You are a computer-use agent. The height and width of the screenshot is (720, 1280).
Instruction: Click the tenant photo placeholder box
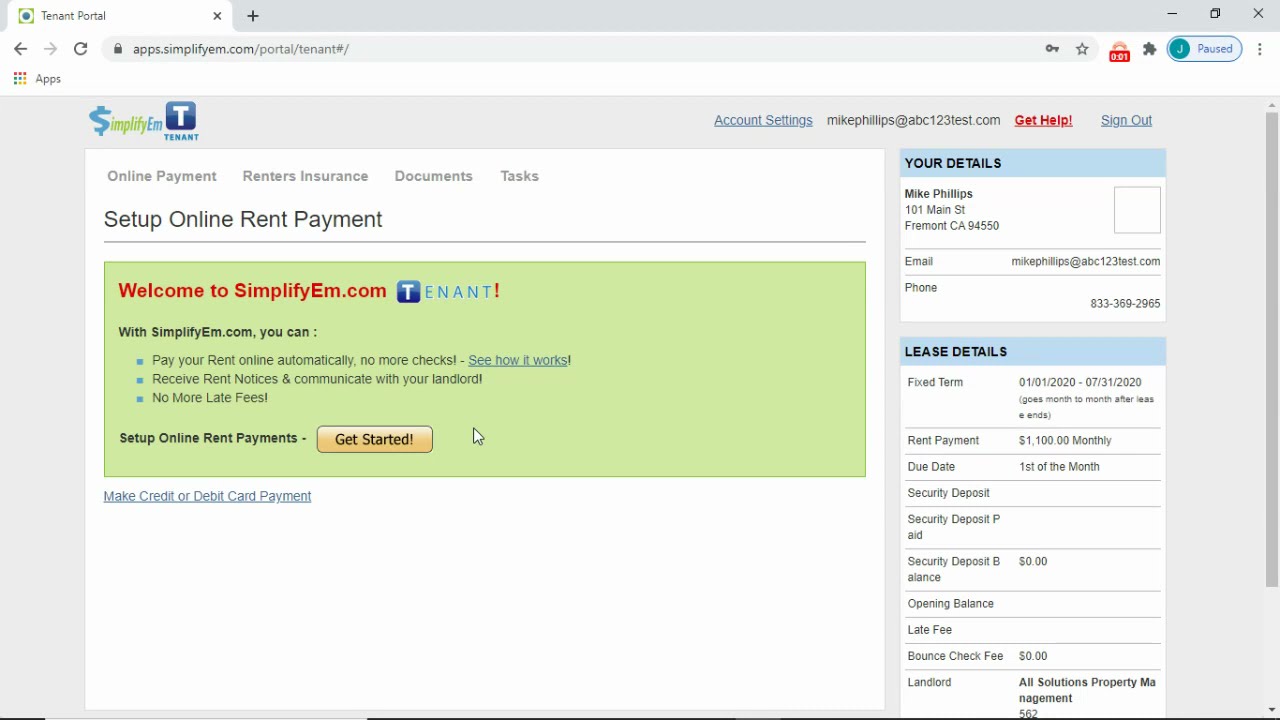1137,210
